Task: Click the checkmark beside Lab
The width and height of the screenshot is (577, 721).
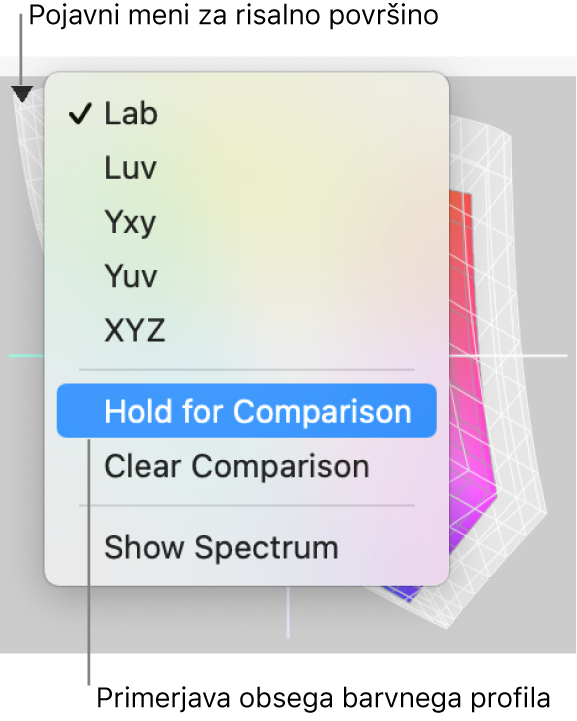Action: click(80, 114)
